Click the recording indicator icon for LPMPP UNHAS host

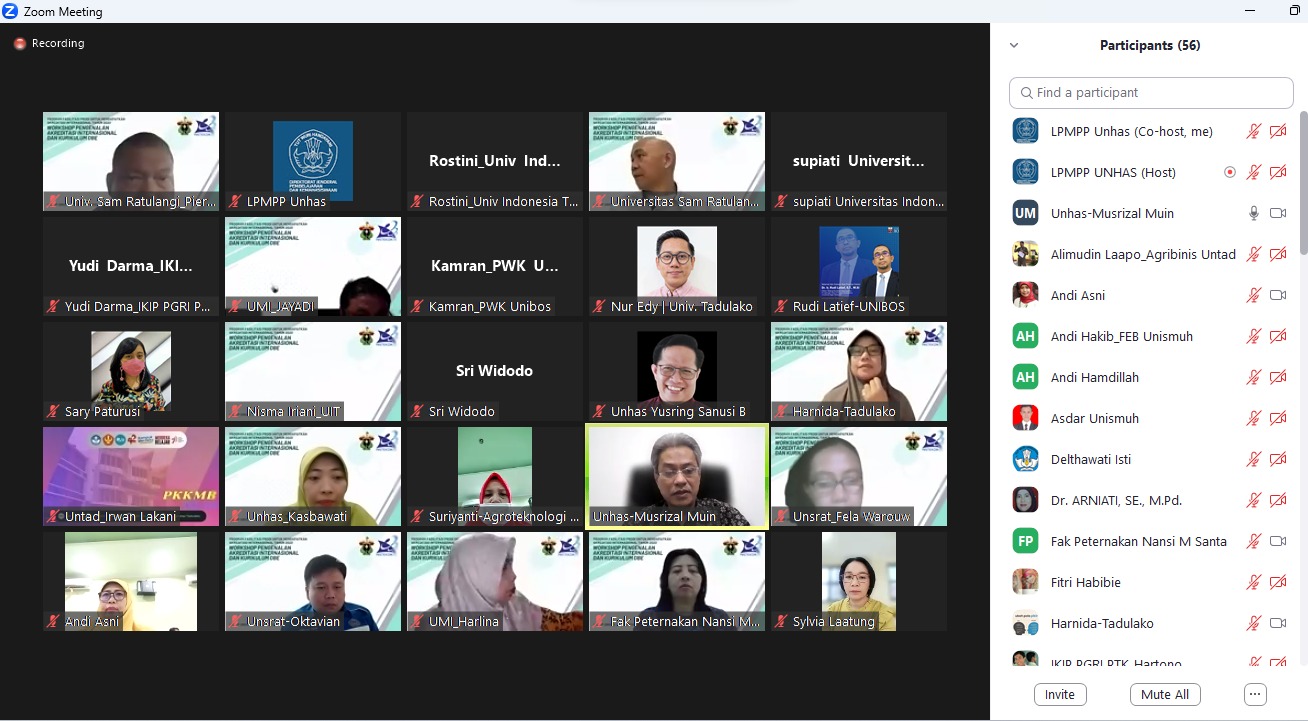click(1230, 172)
